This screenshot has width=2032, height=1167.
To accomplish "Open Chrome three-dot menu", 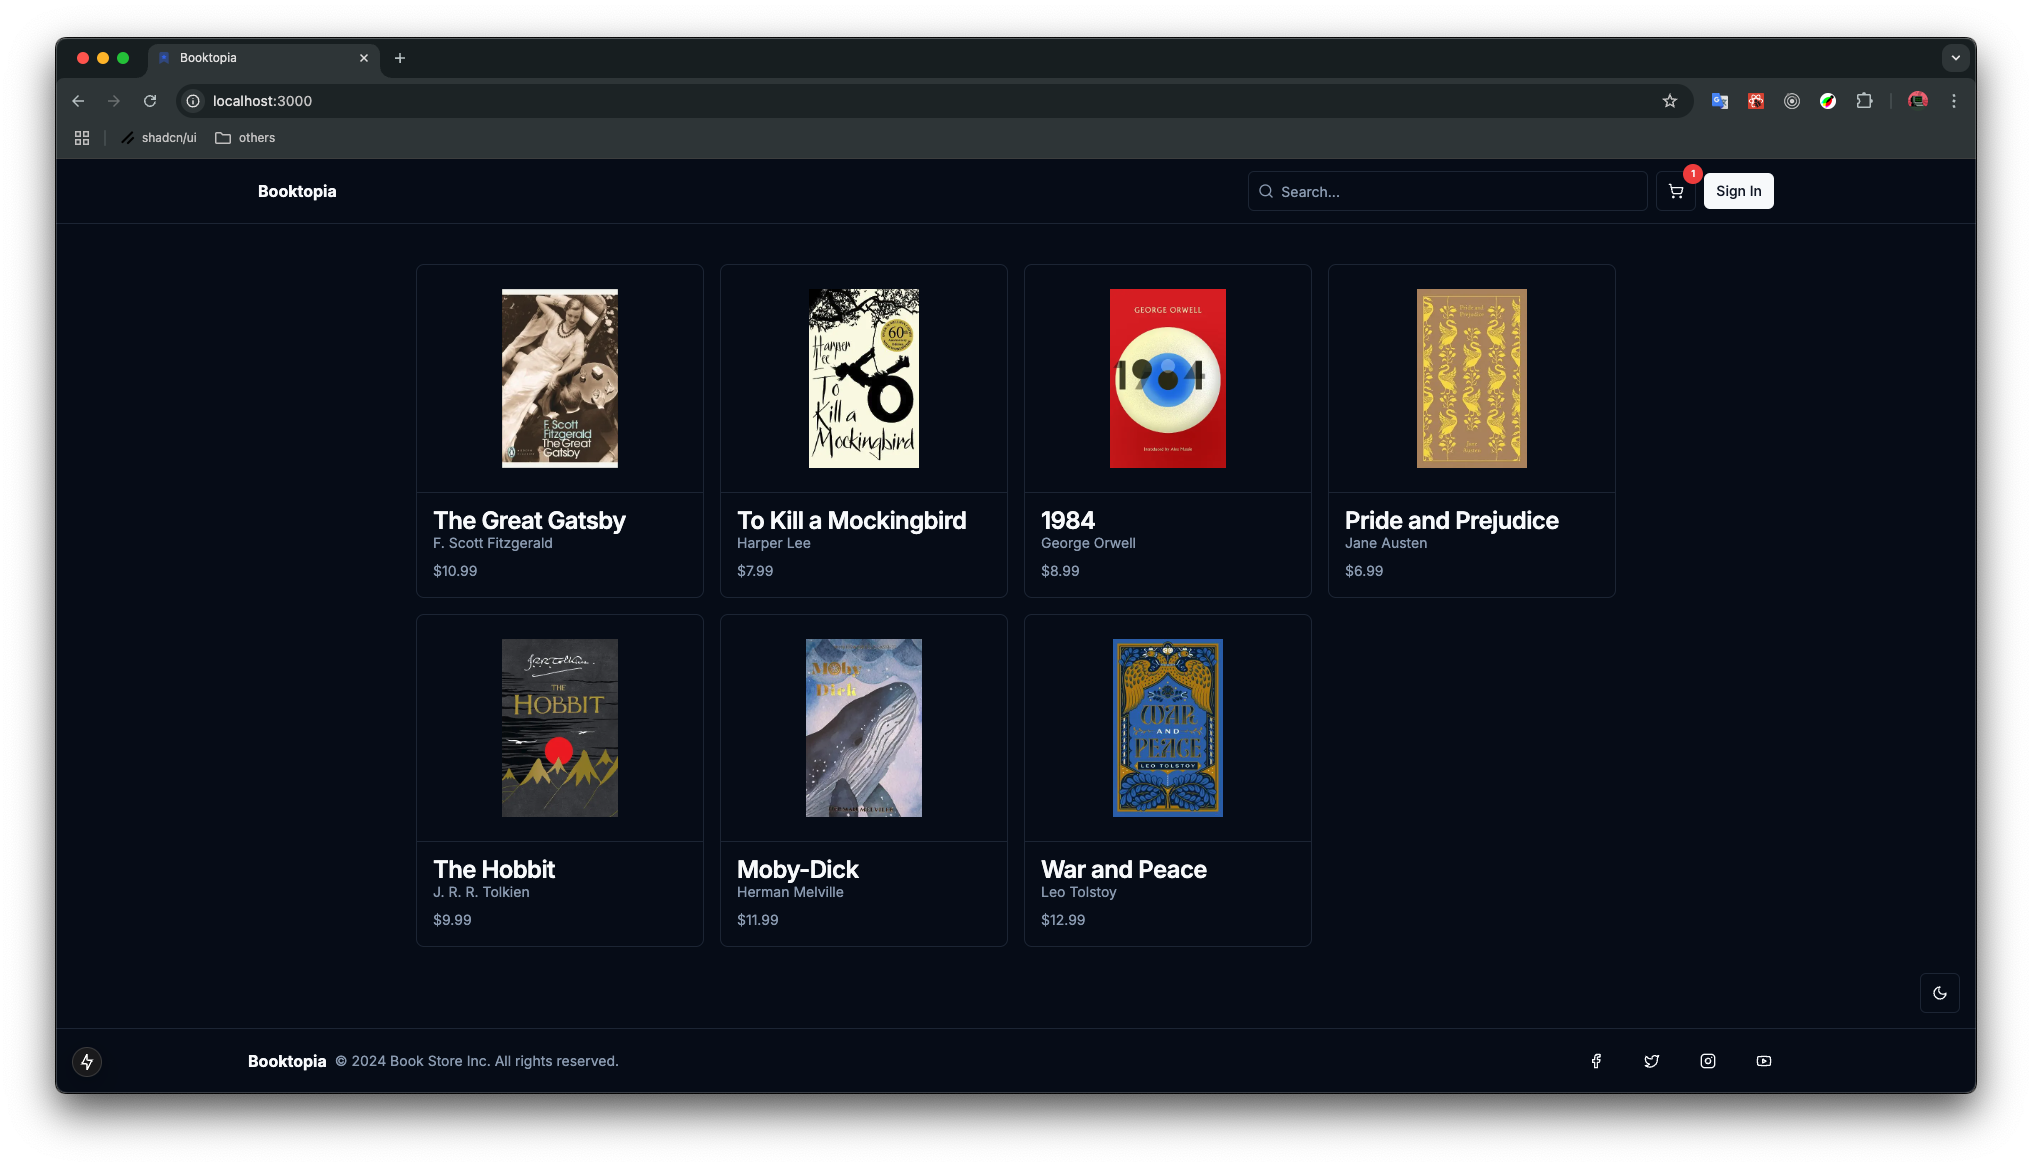I will pyautogui.click(x=1953, y=101).
